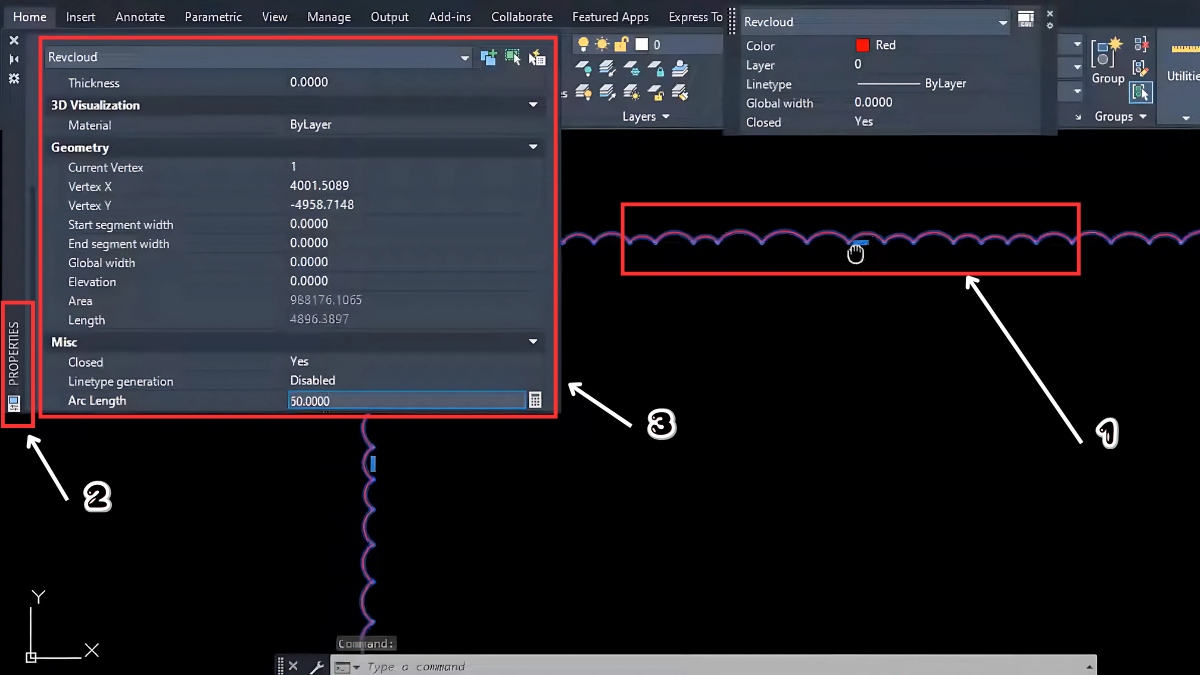Click the Arc Length input field

[406, 401]
